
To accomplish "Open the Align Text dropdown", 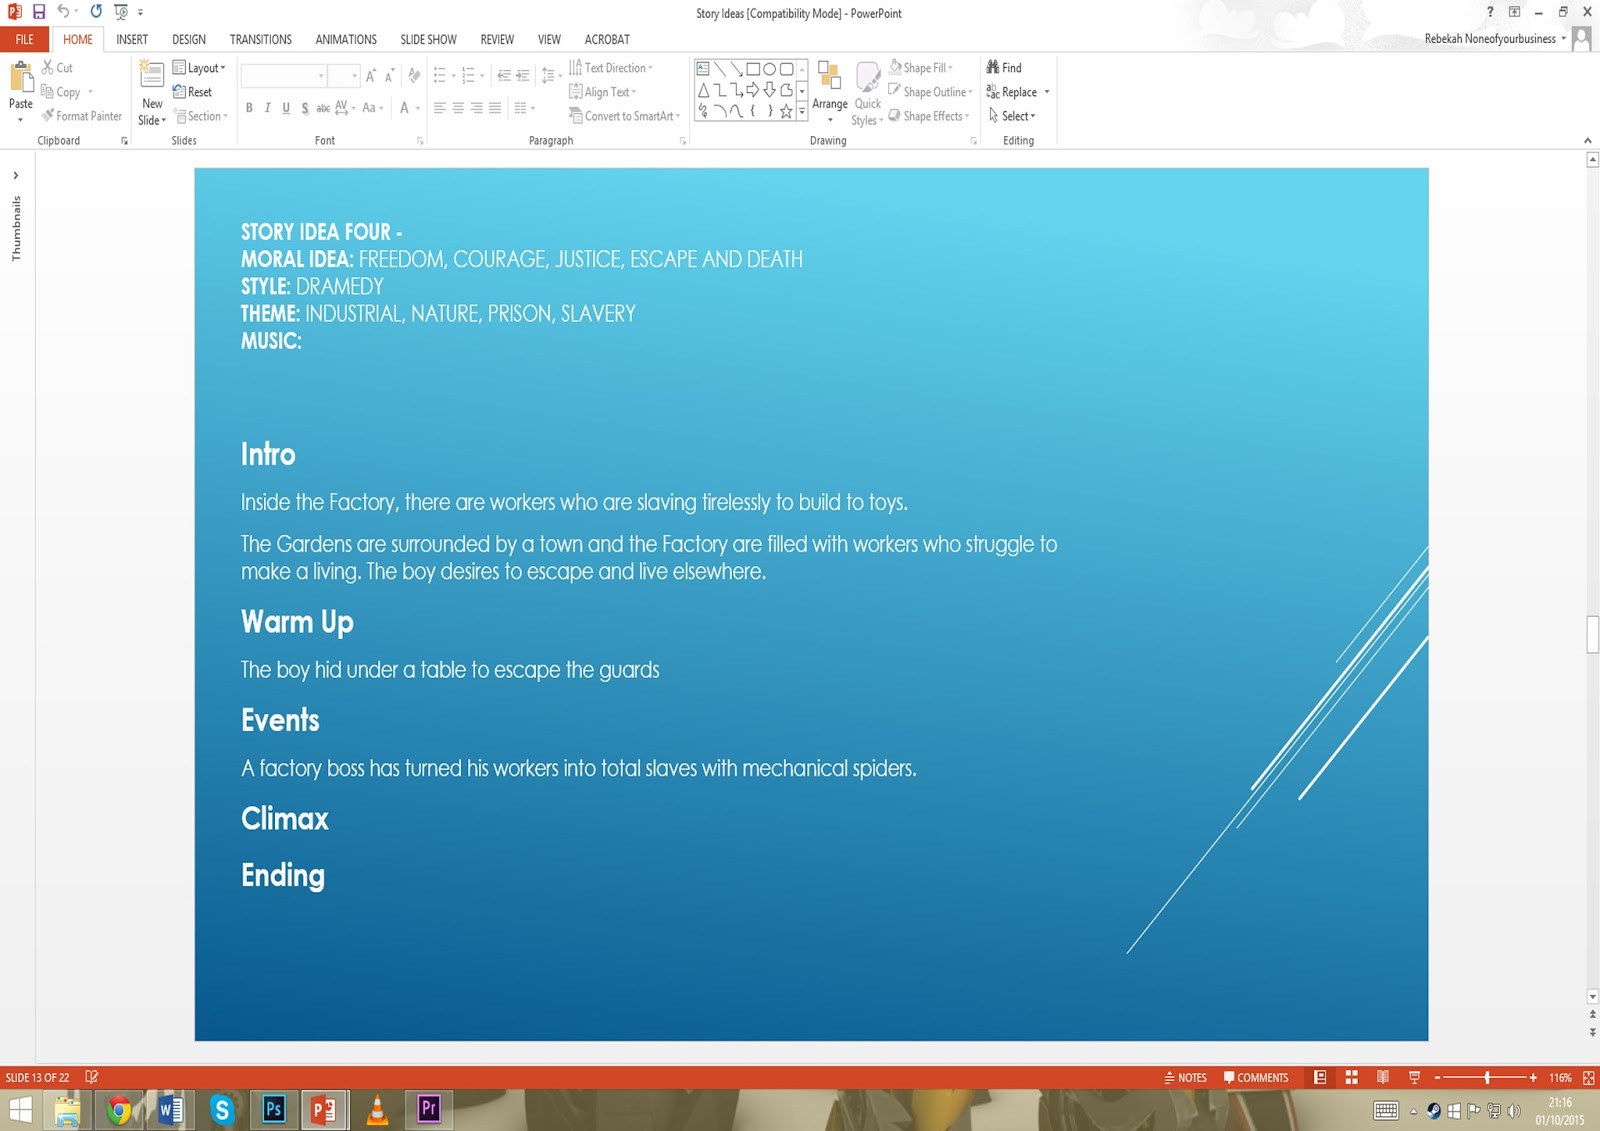I will click(603, 92).
